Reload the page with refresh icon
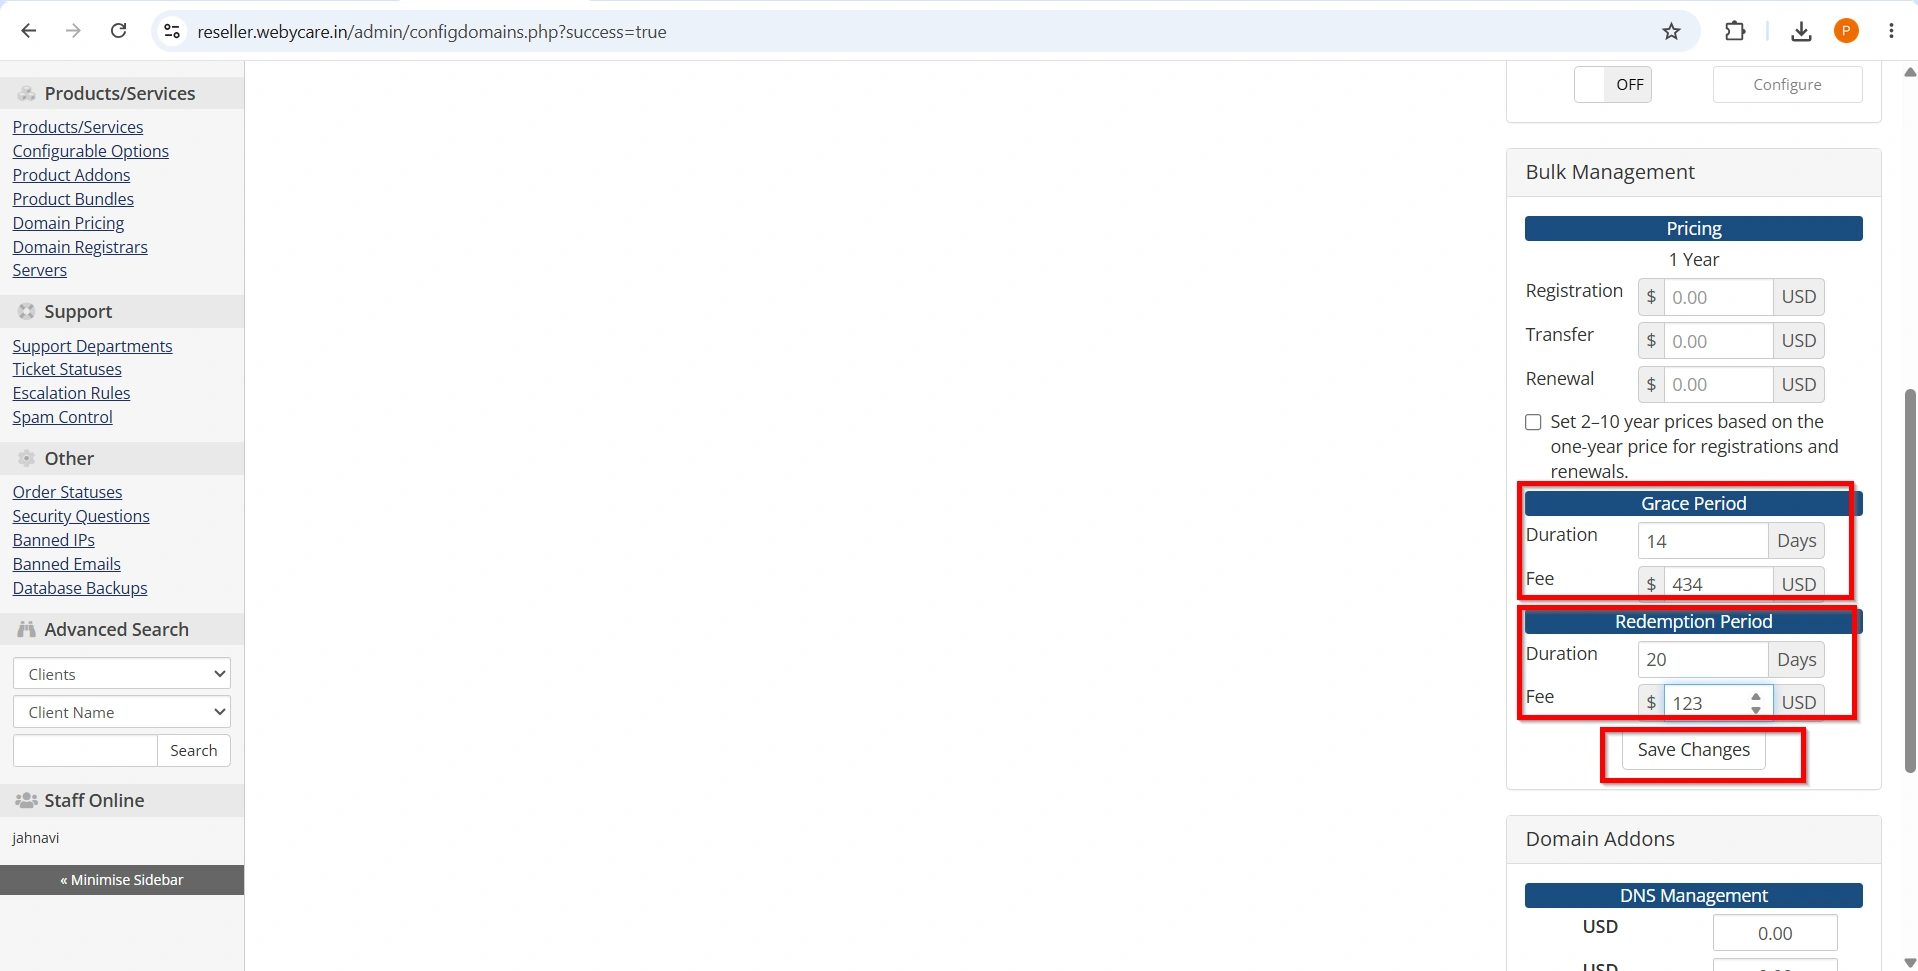This screenshot has height=971, width=1918. 118,31
